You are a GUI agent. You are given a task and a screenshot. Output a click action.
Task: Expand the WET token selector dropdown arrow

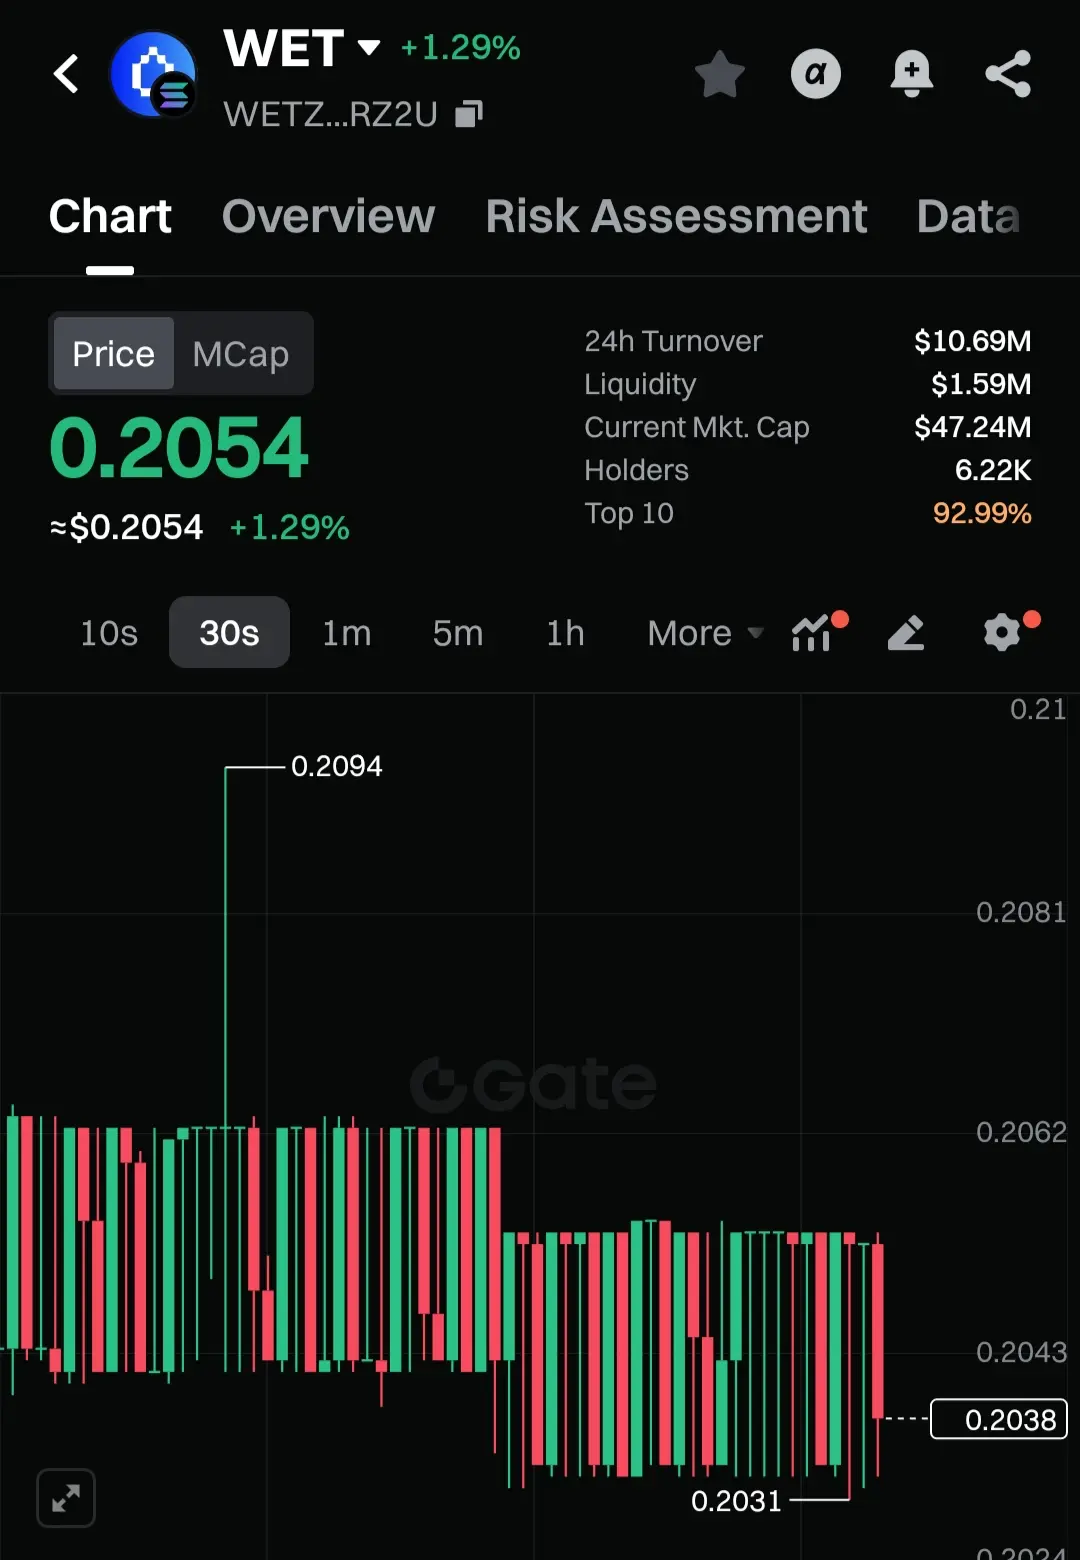[x=369, y=47]
